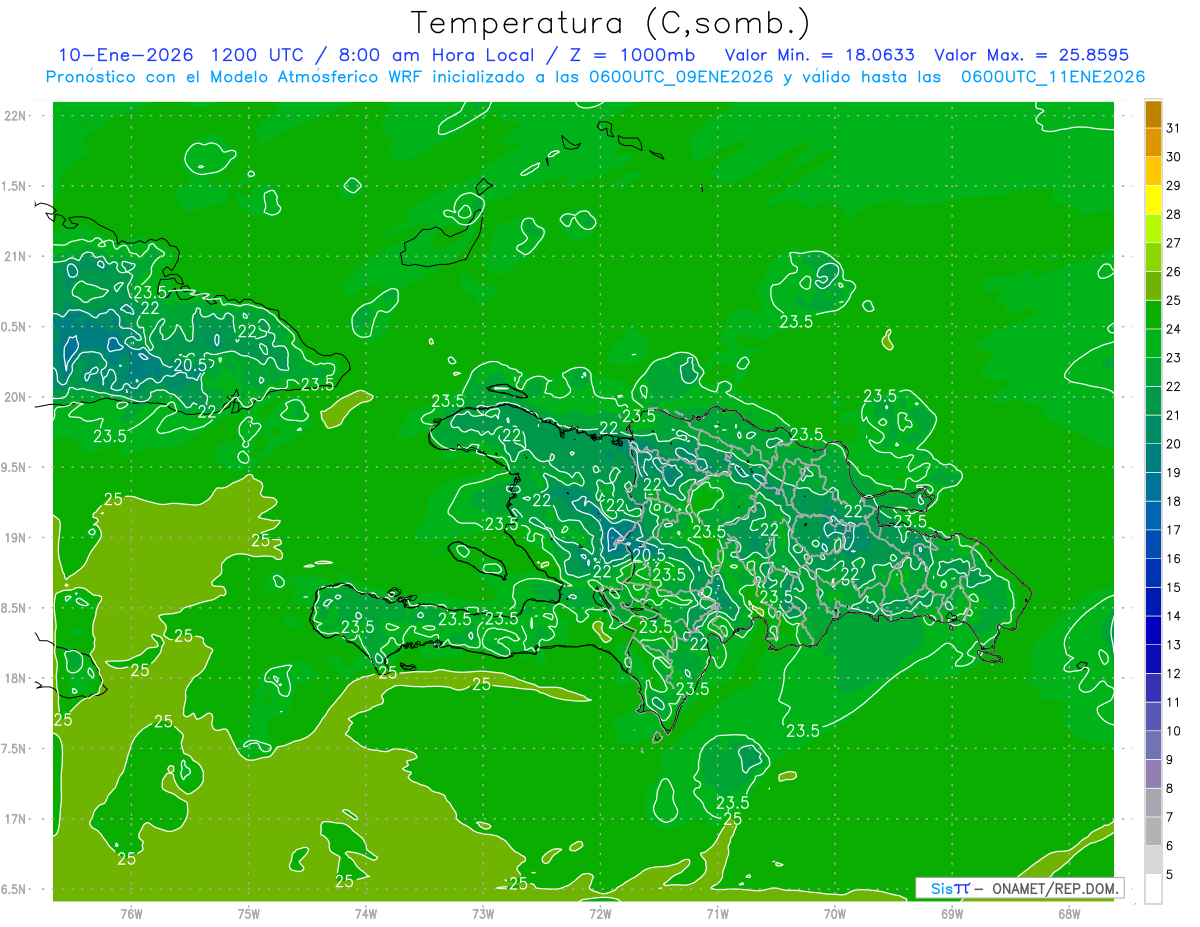Click the colorbar swatch between 17 and 18
The width and height of the screenshot is (1200, 927).
(x=1153, y=516)
